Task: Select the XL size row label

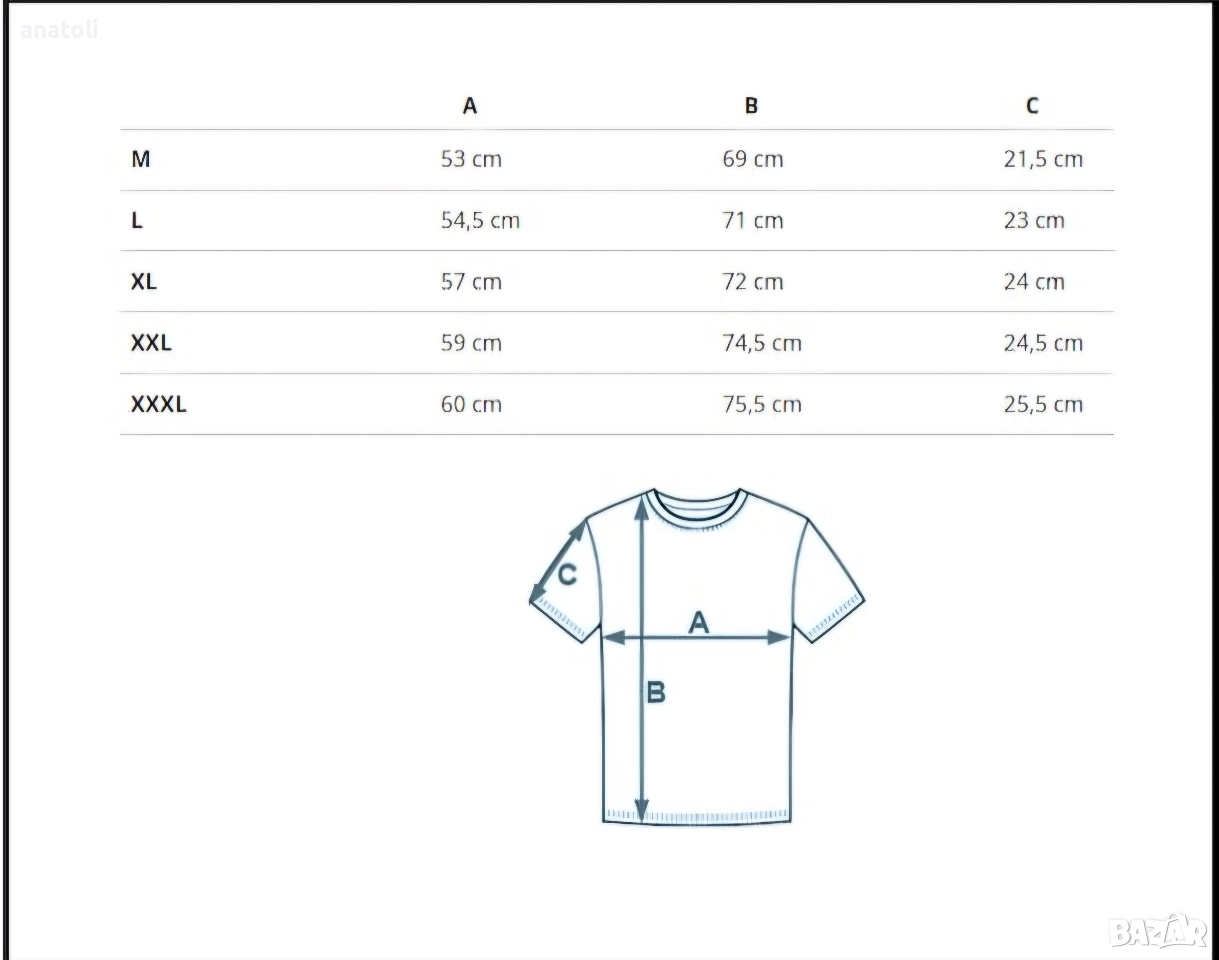Action: 144,282
